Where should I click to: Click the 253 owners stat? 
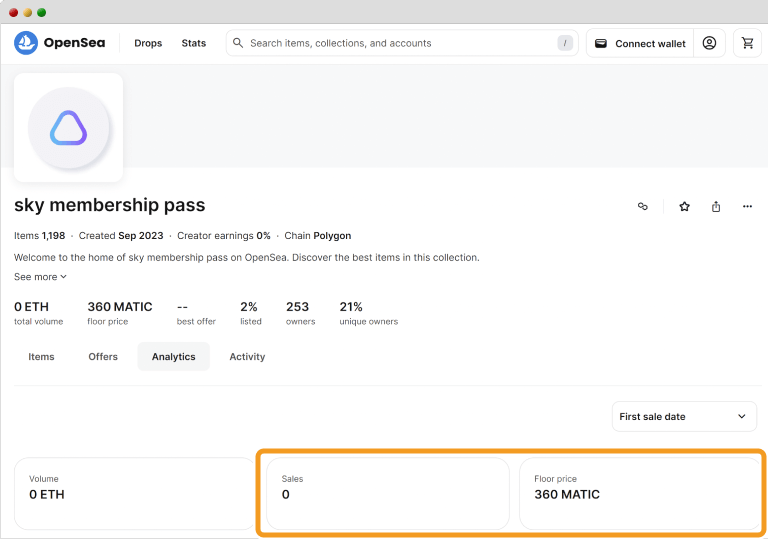tap(300, 313)
